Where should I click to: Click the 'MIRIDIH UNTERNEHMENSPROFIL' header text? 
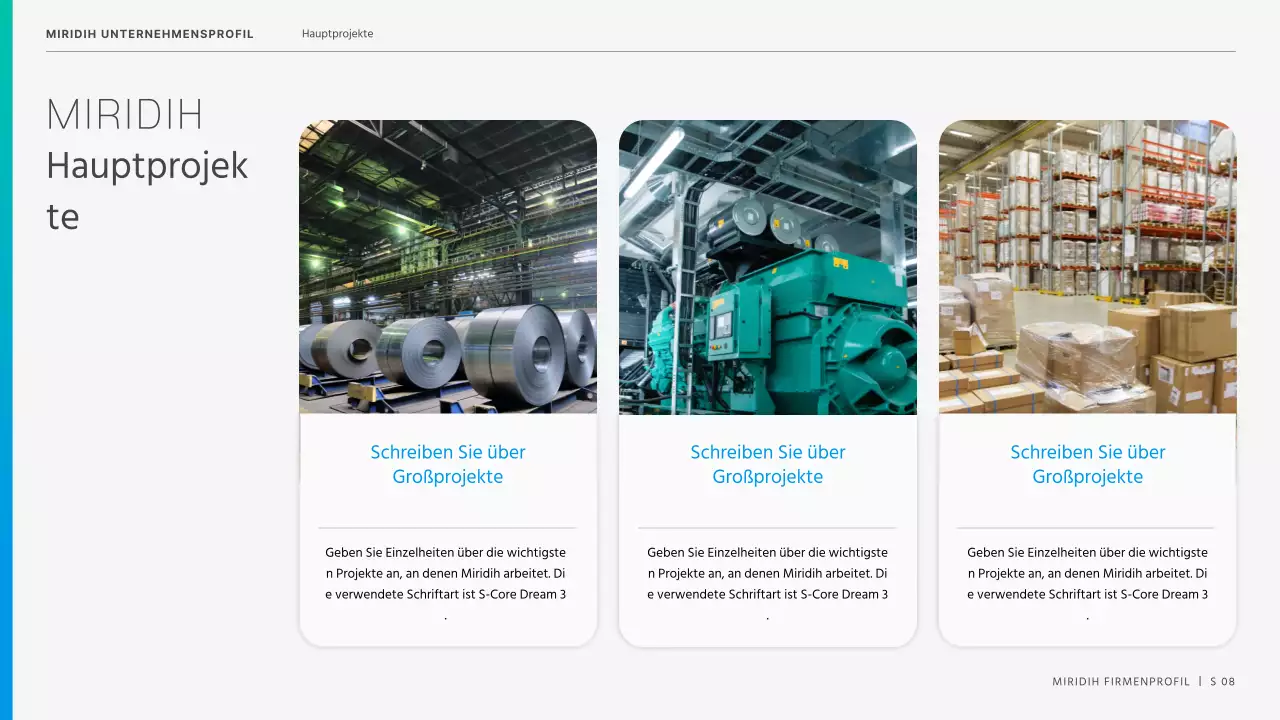point(150,34)
